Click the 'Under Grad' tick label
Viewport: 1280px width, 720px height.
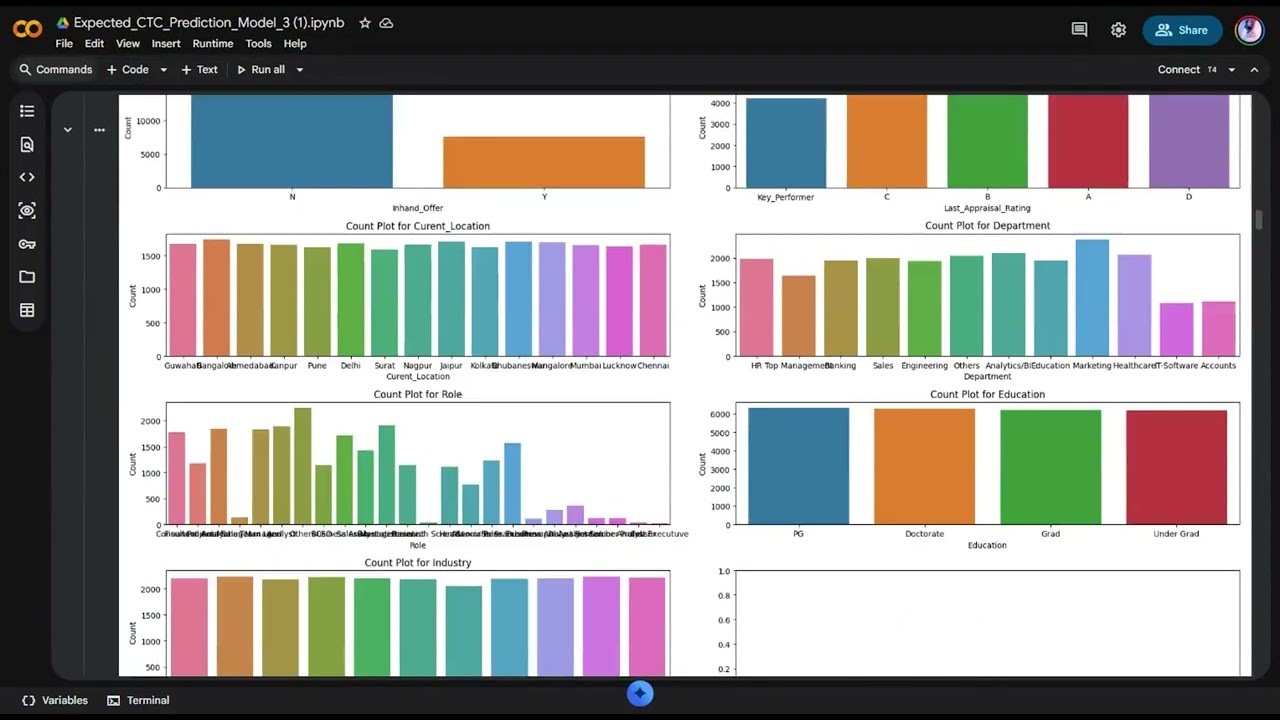(1176, 534)
